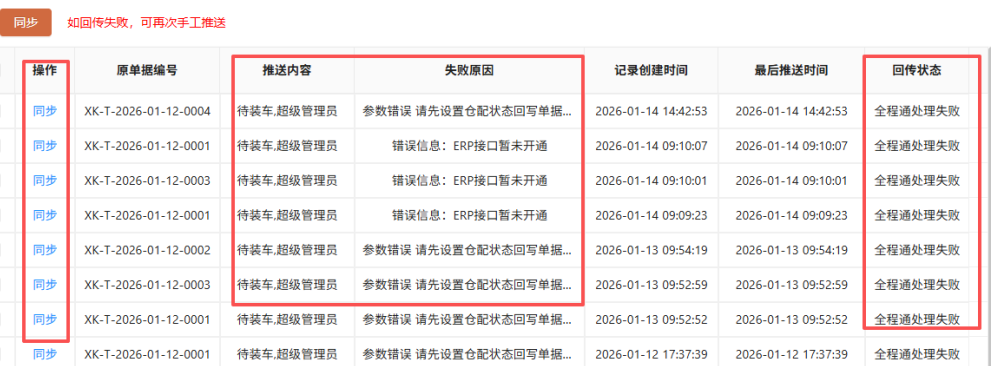991x366 pixels.
Task: Click 记录创建时间 value 2026-01-13 09:52:52
Action: [651, 320]
